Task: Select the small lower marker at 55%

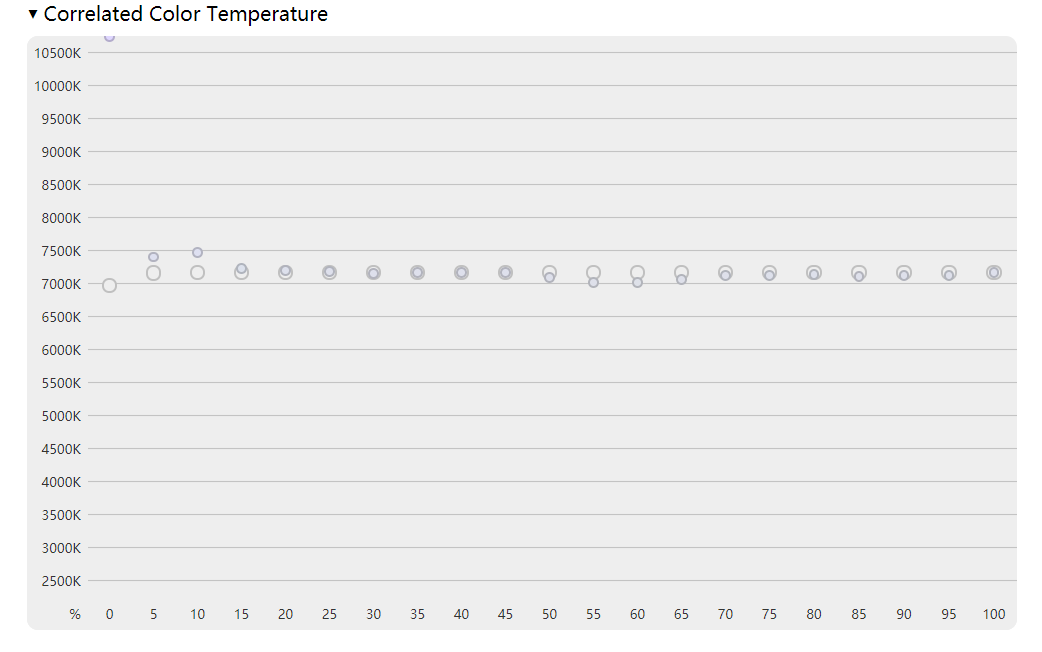Action: pyautogui.click(x=593, y=282)
